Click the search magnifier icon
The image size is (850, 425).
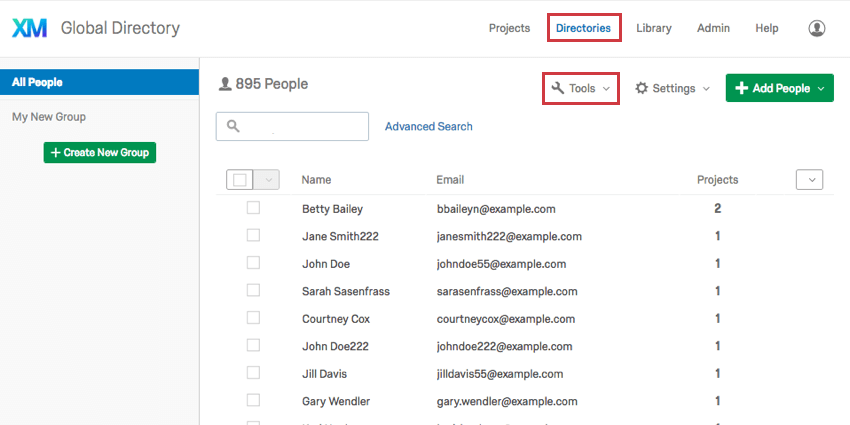point(234,126)
